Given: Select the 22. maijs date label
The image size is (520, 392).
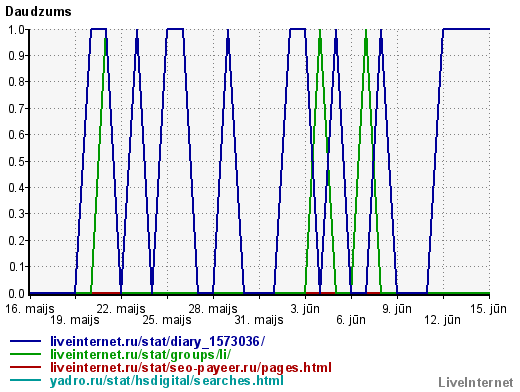Looking at the screenshot, I should click(121, 309).
